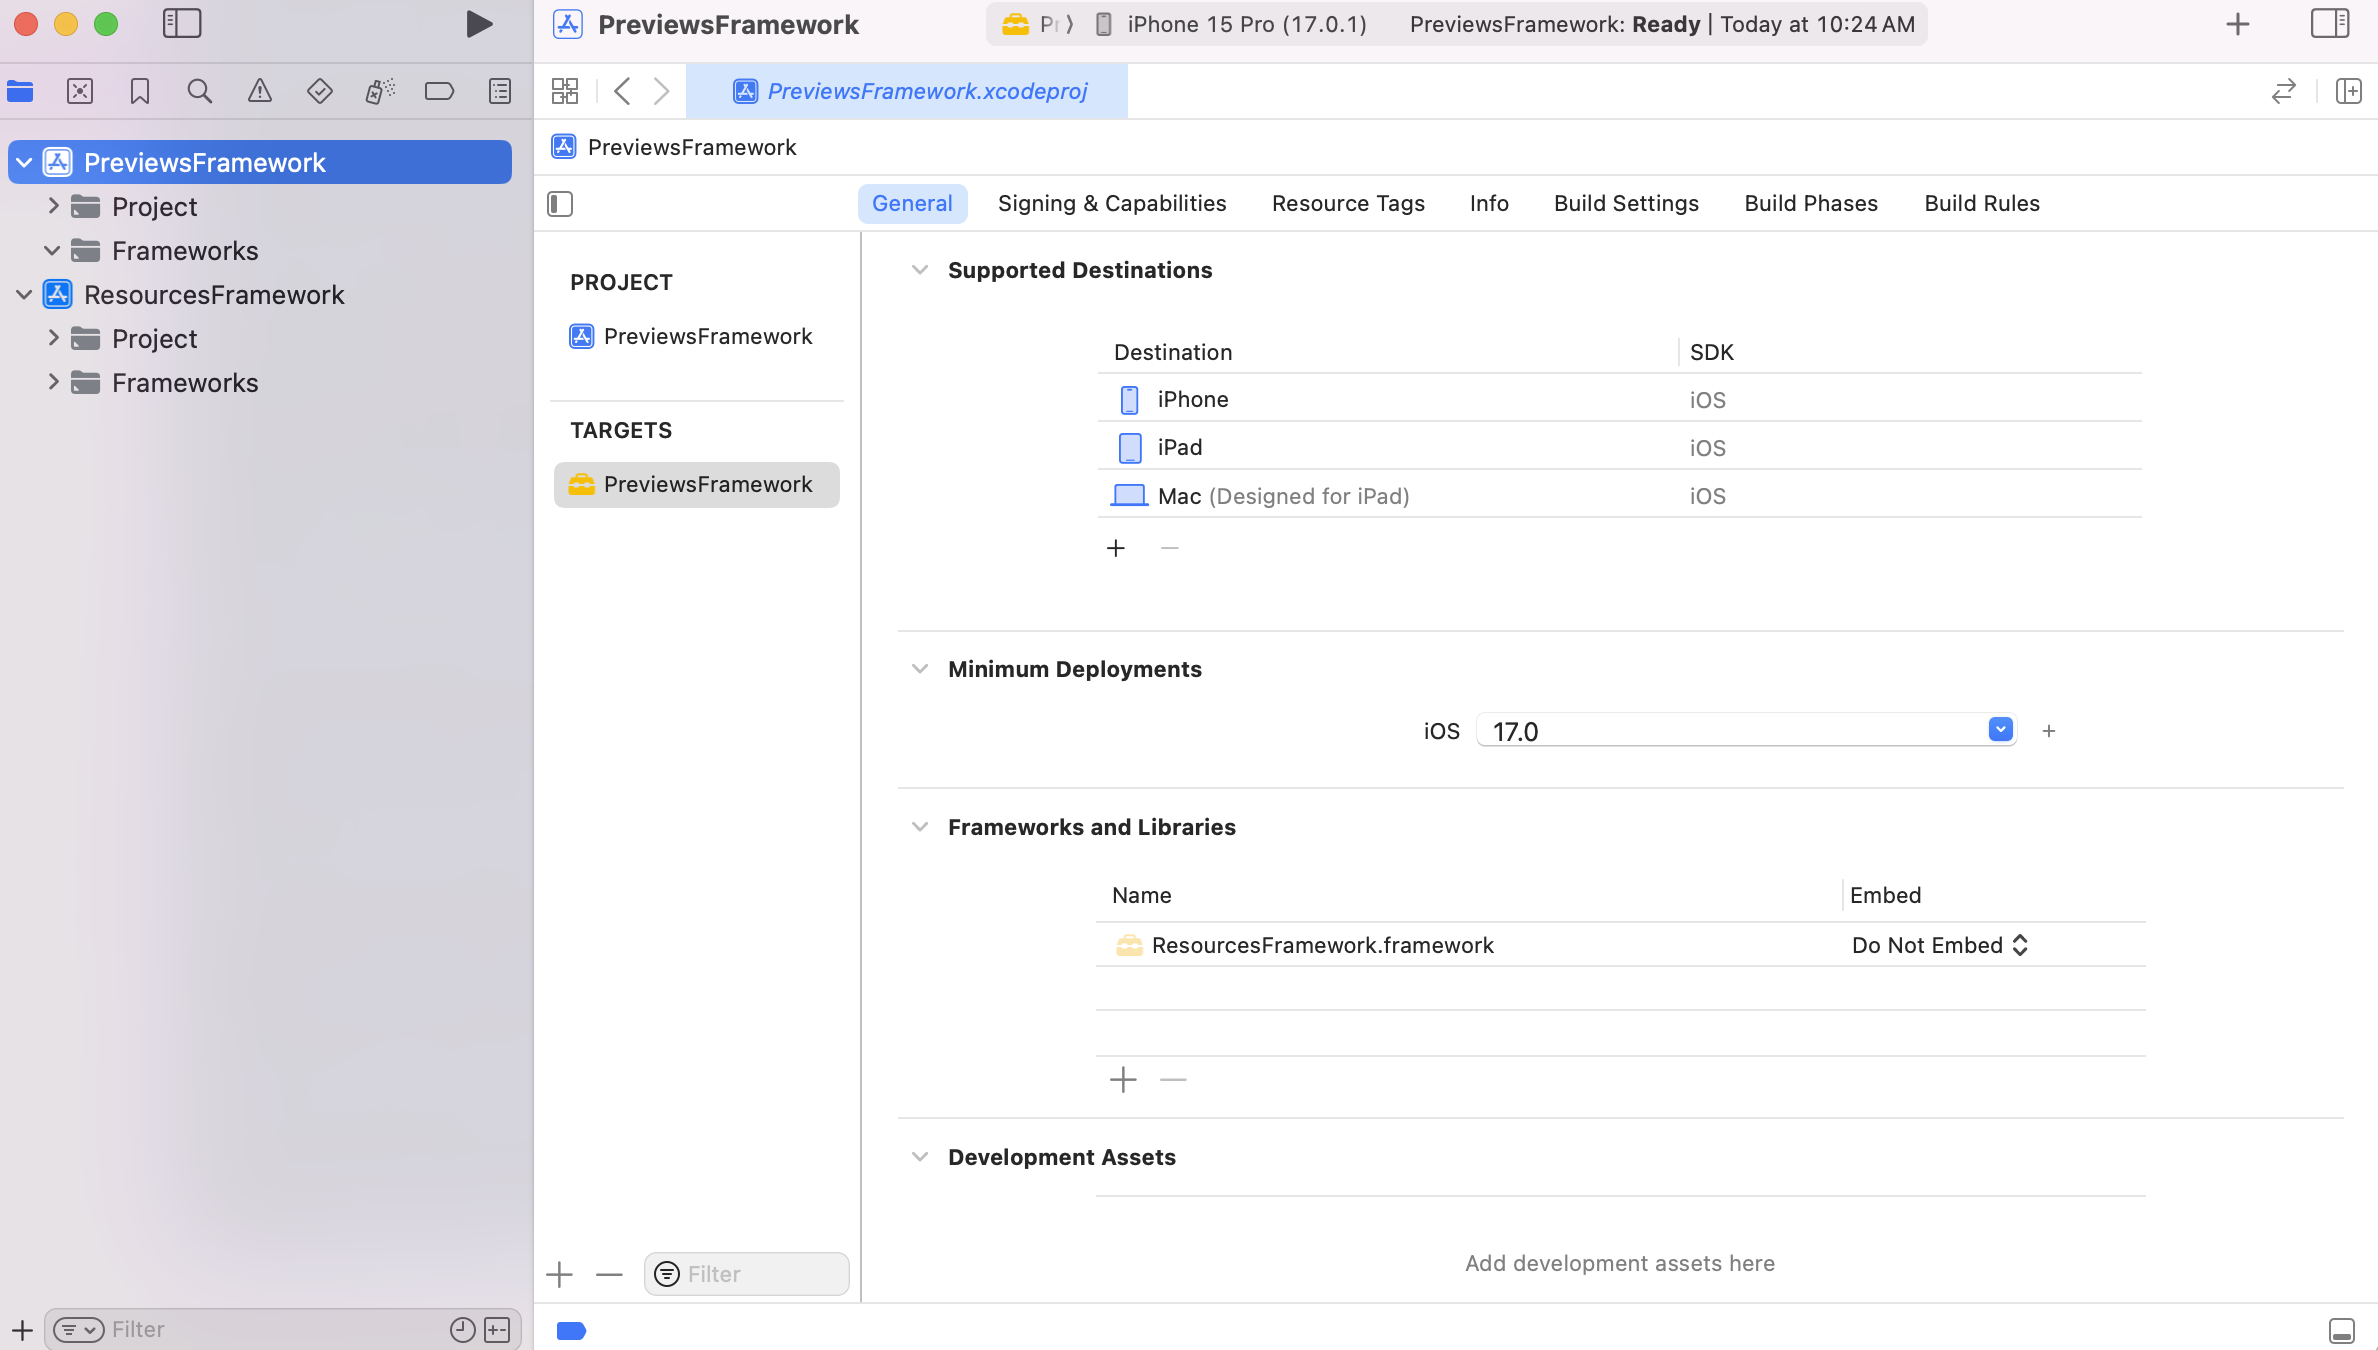Focus the targets Filter field
Image resolution: width=2378 pixels, height=1350 pixels.
pyautogui.click(x=747, y=1274)
